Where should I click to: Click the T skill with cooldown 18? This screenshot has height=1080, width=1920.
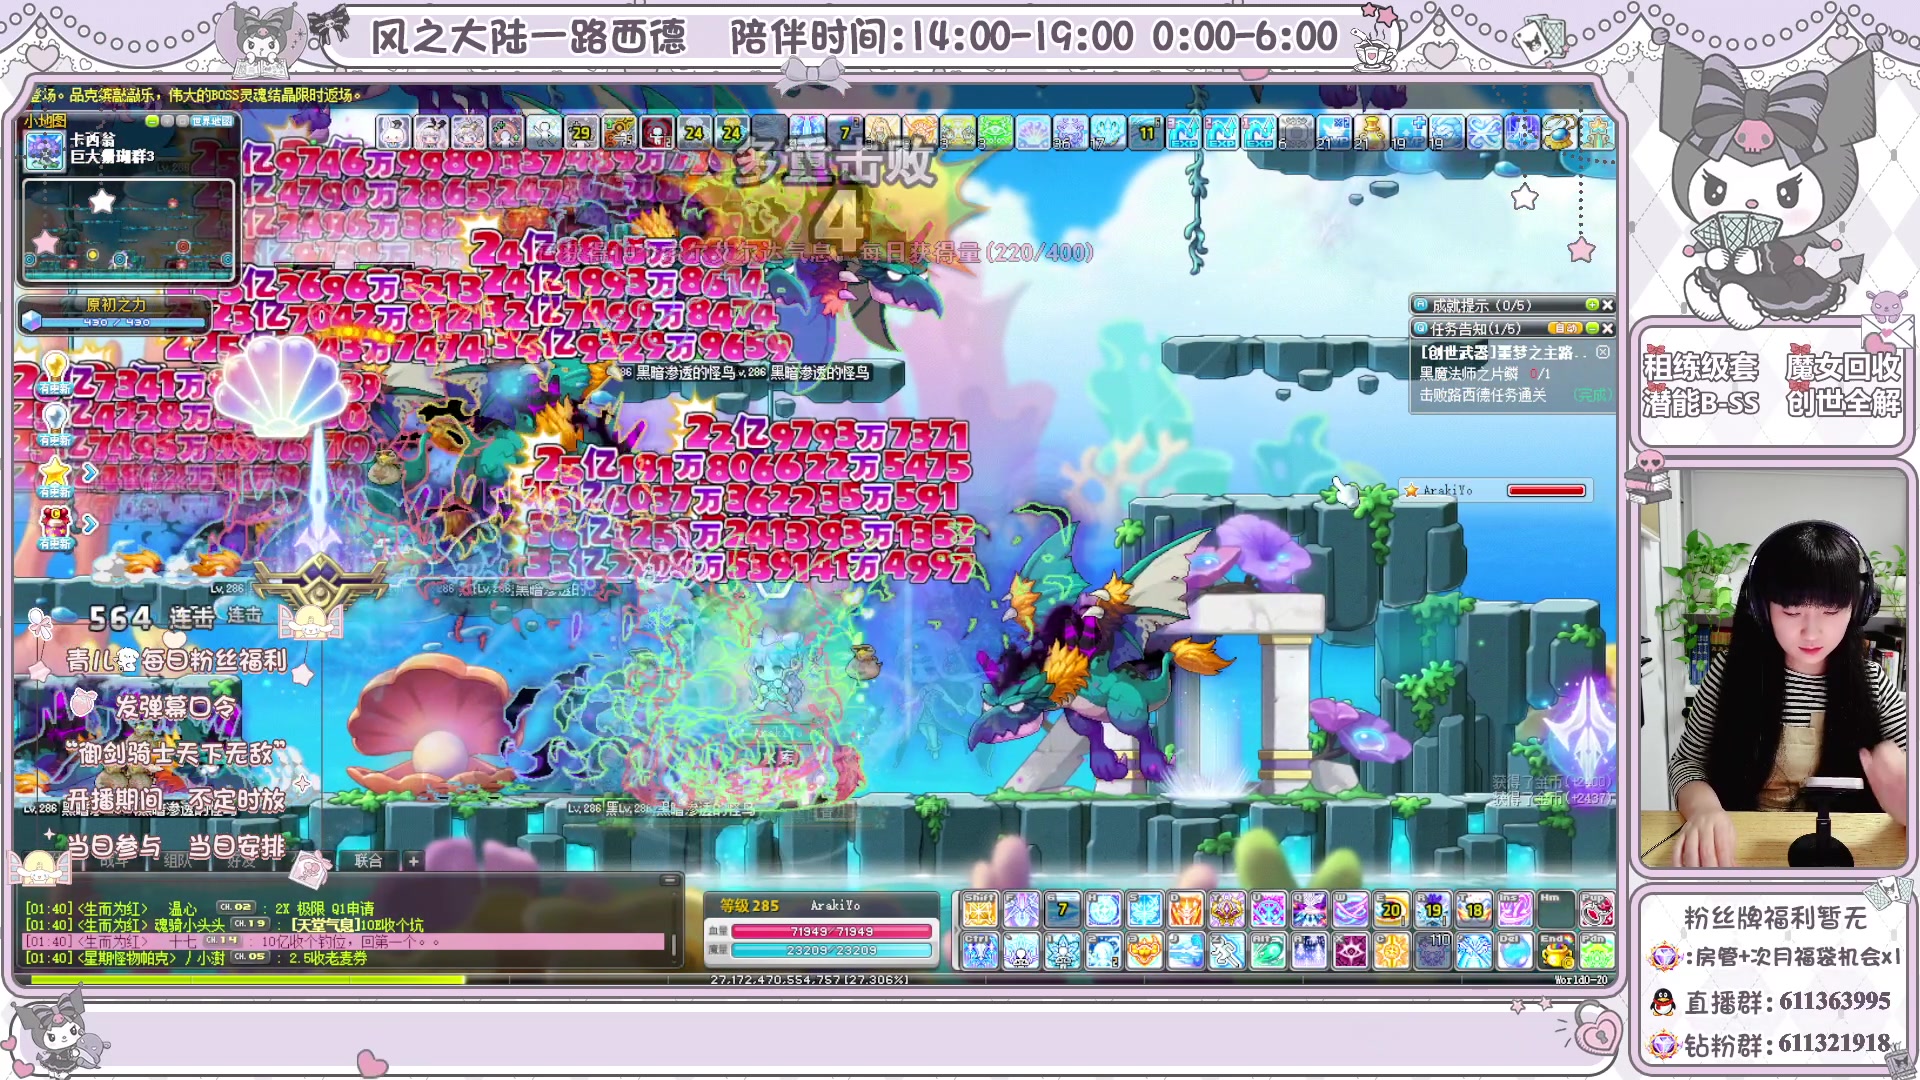coord(1472,909)
